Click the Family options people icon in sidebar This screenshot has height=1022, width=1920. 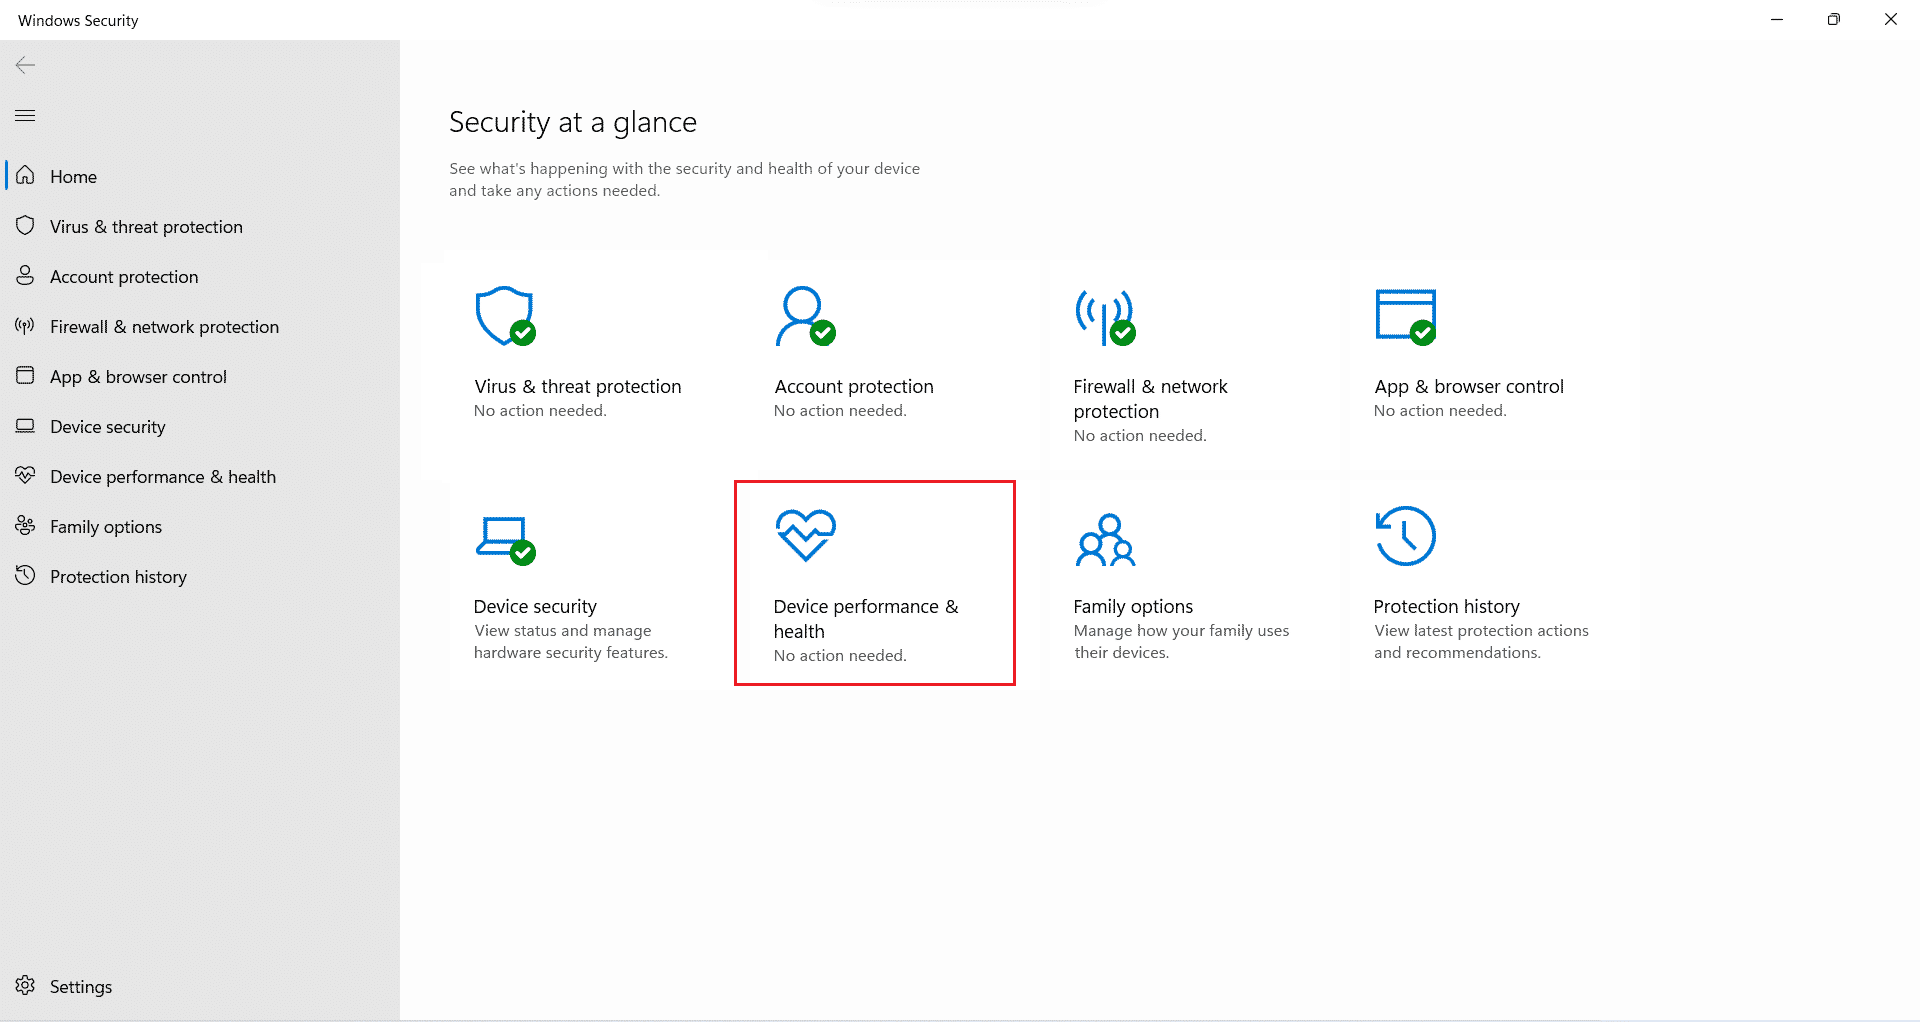(25, 526)
